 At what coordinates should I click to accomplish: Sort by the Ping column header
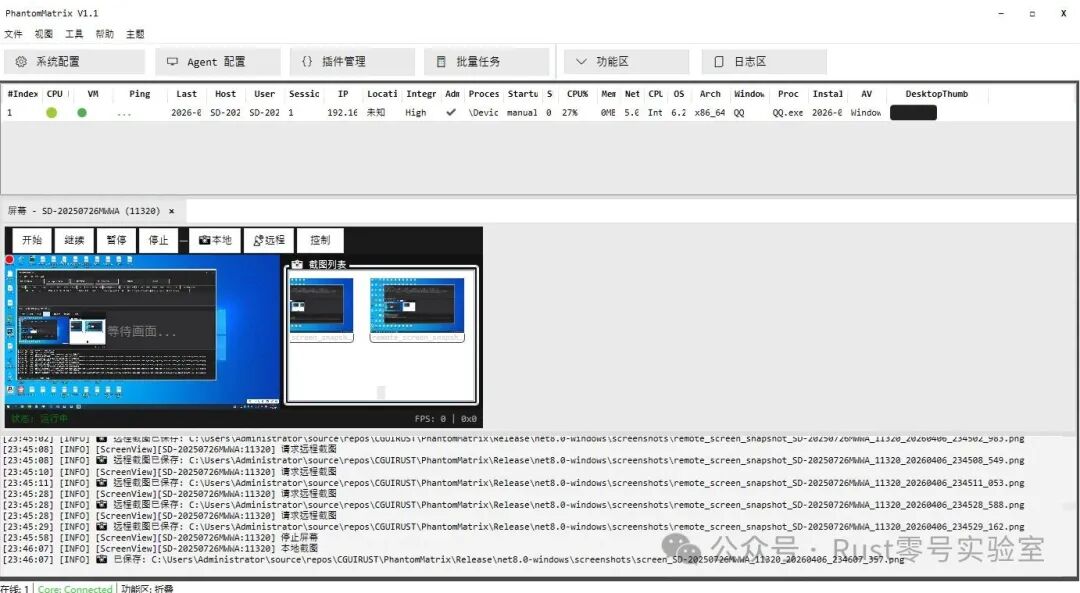point(140,94)
